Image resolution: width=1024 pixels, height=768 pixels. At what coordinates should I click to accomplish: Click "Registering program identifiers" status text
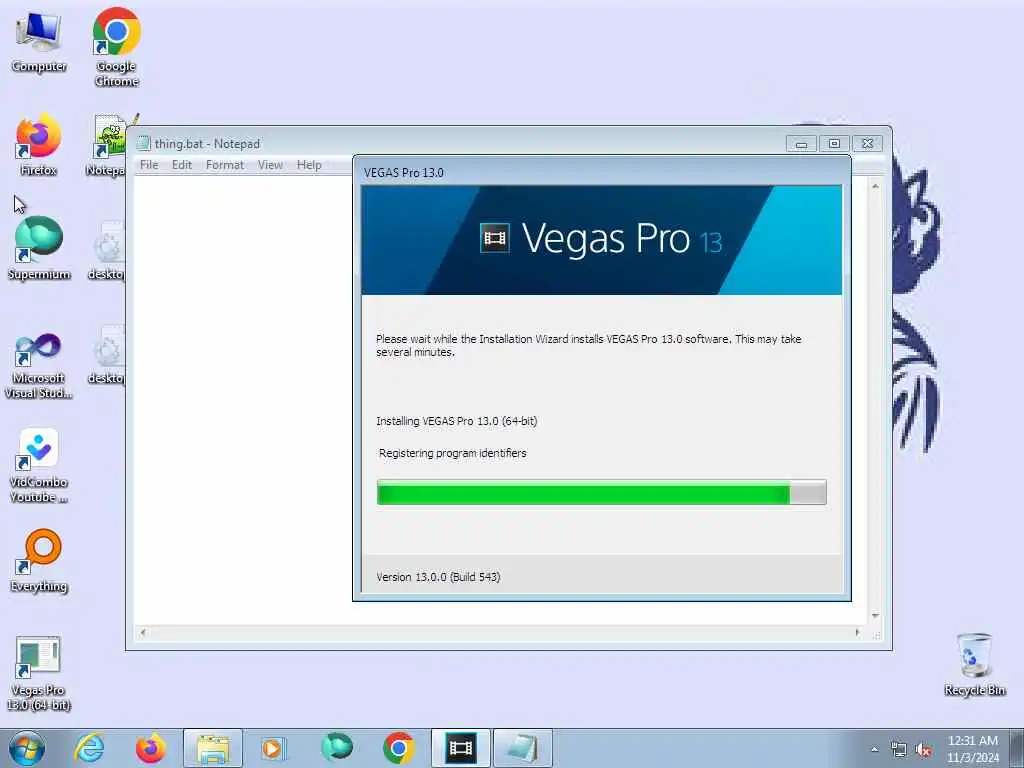coord(453,453)
